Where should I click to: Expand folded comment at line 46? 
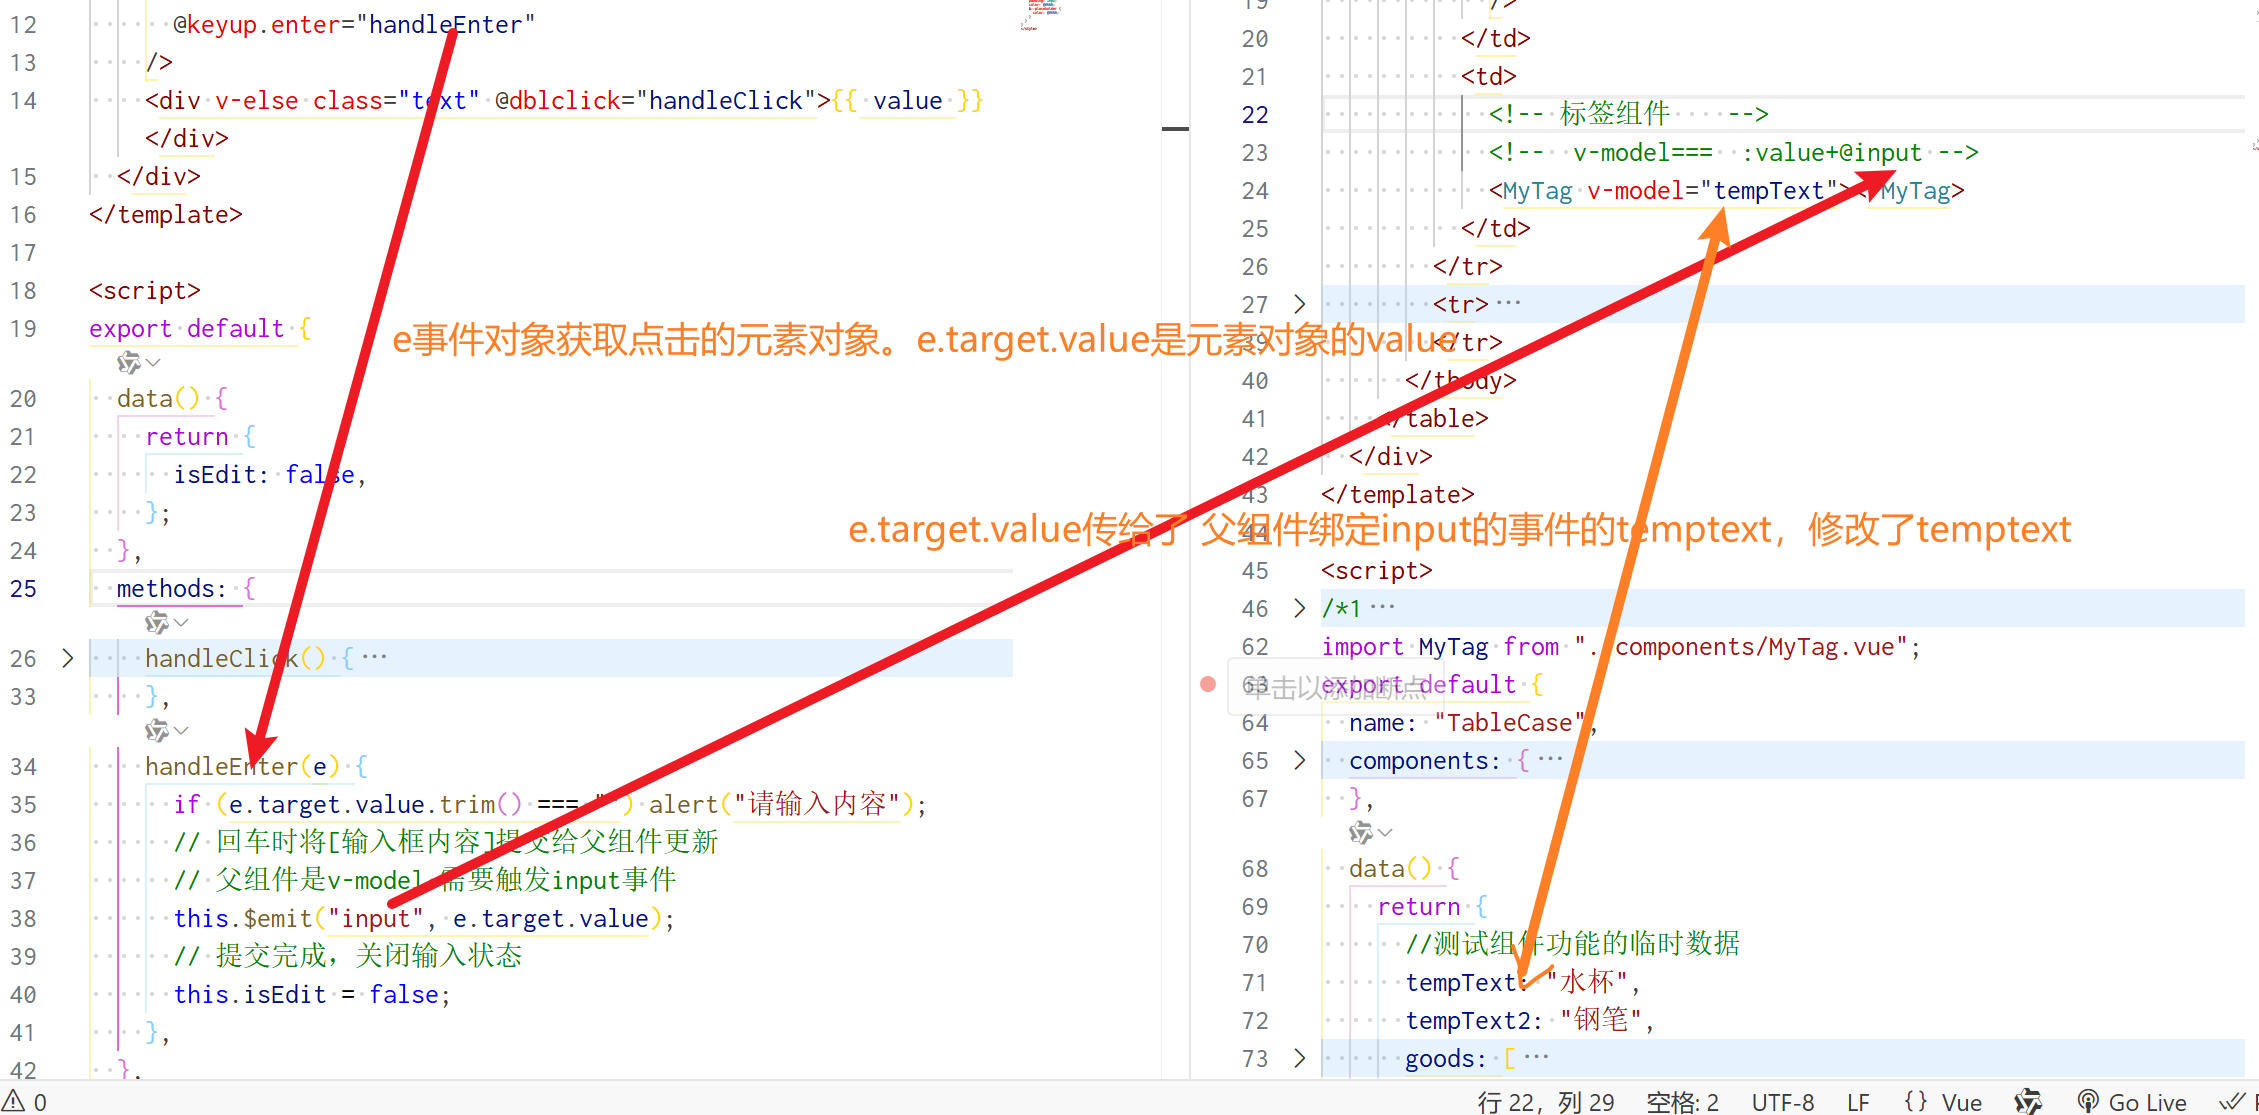pos(1299,608)
